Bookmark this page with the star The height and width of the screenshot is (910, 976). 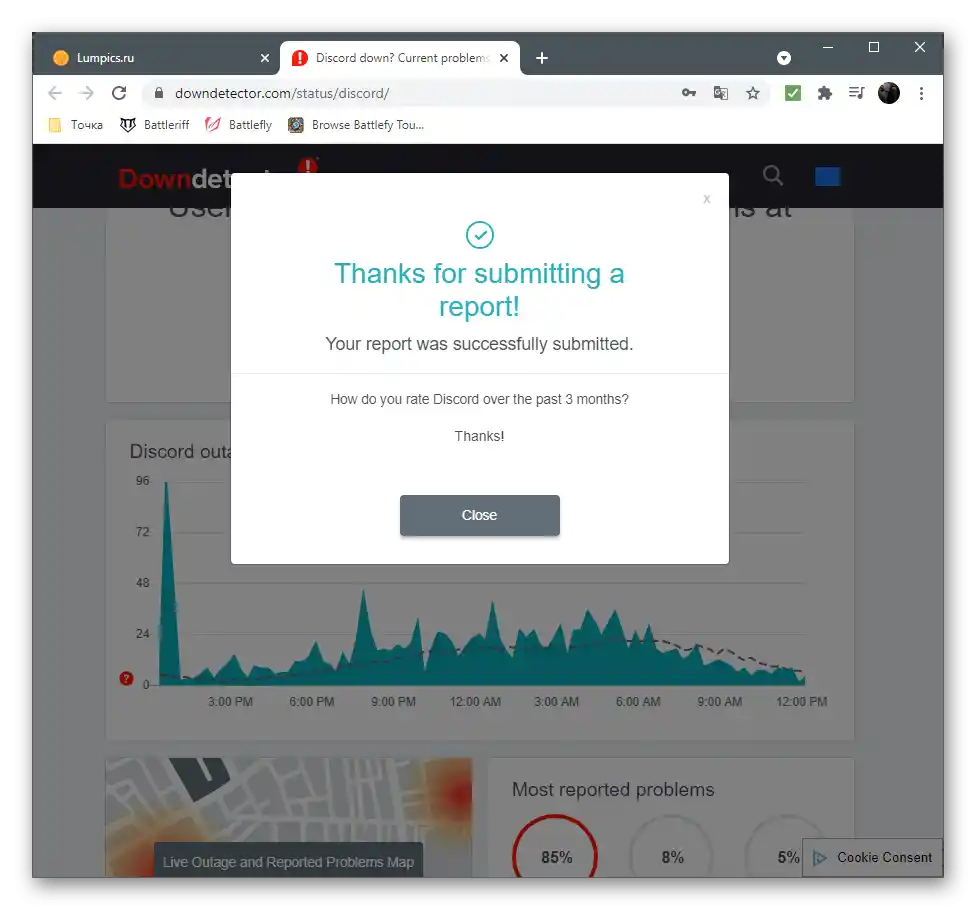point(753,93)
